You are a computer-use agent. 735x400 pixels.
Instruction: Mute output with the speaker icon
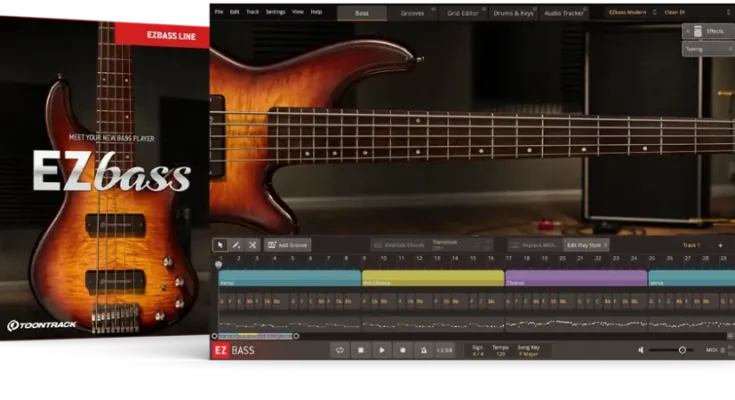click(641, 350)
